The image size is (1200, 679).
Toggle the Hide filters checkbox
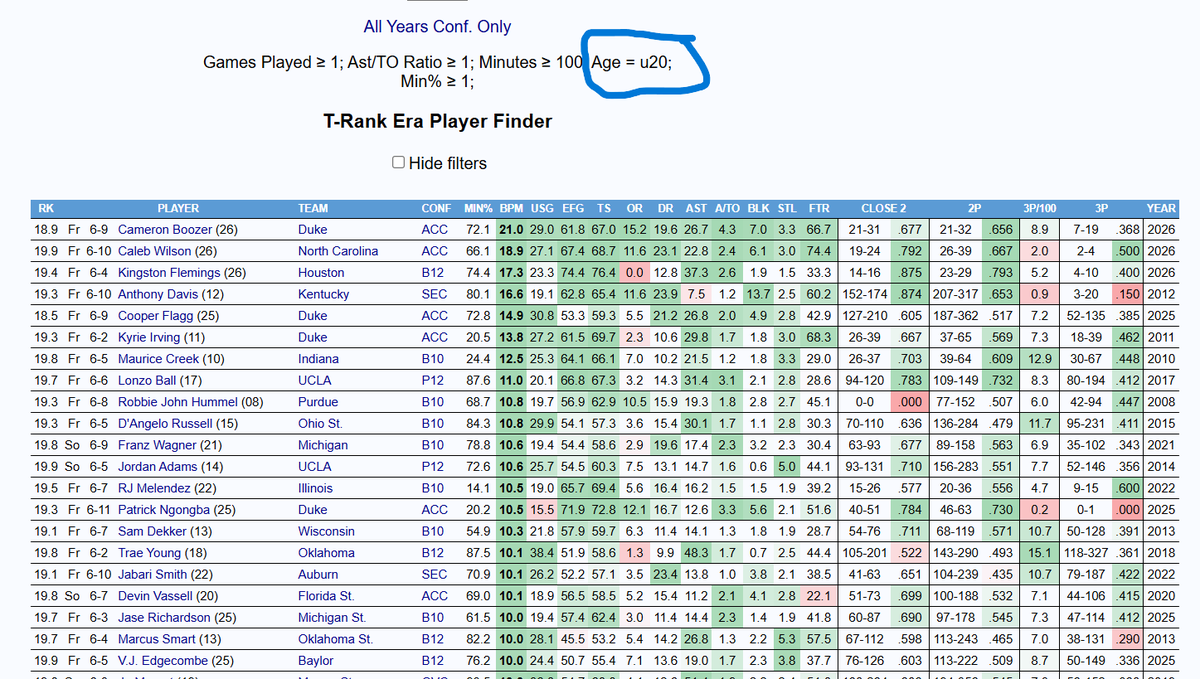pyautogui.click(x=399, y=163)
